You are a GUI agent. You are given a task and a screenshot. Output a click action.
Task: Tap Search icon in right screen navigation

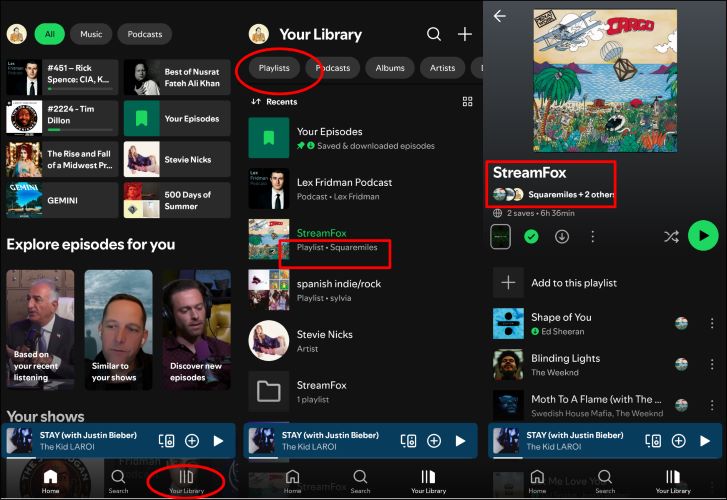[605, 481]
